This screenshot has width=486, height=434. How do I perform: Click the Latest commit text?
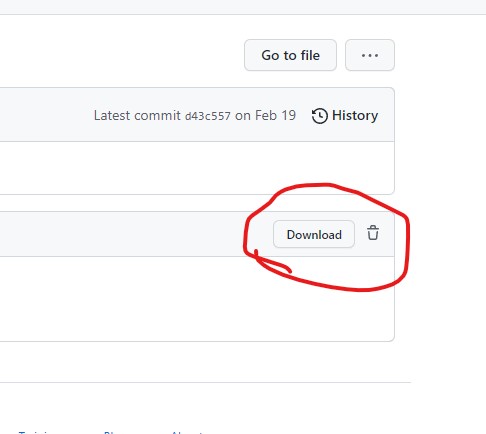point(137,116)
